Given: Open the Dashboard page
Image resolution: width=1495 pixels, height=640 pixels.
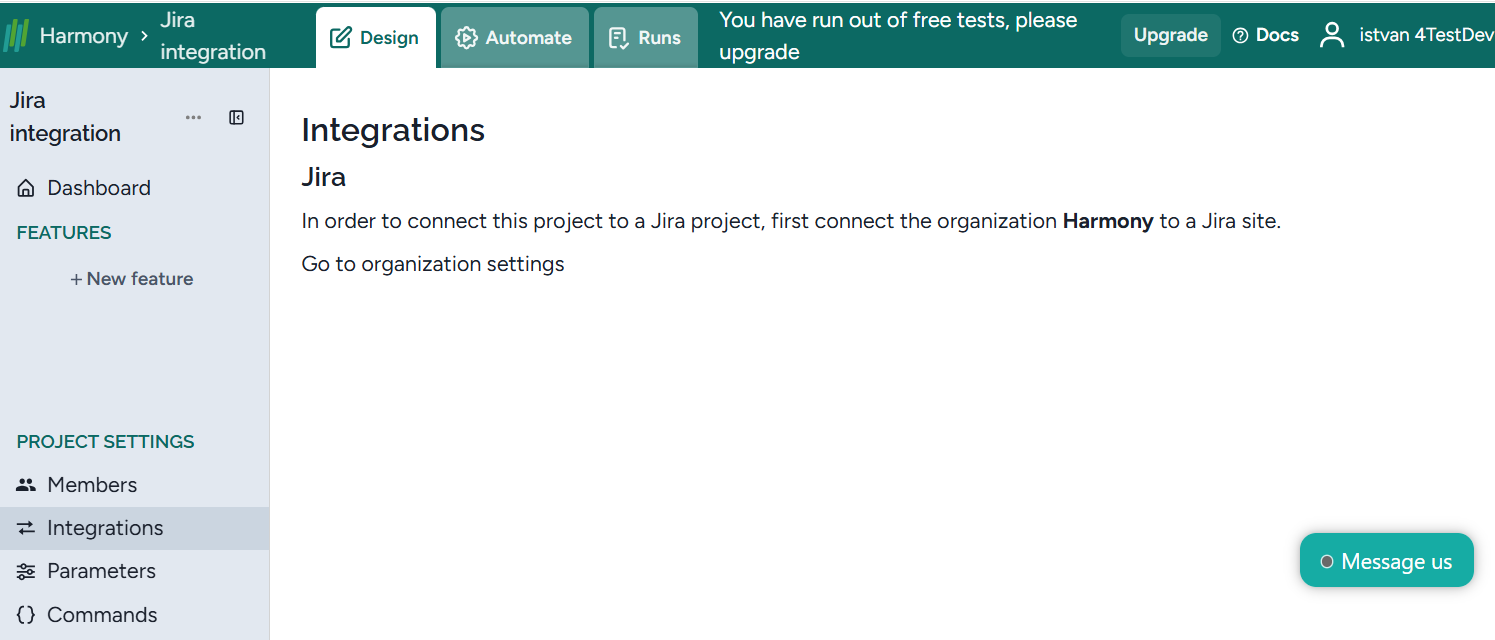Looking at the screenshot, I should (x=99, y=188).
